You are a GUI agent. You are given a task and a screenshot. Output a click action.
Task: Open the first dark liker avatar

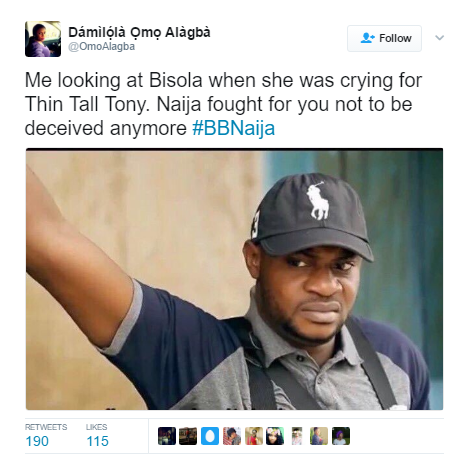click(x=167, y=436)
